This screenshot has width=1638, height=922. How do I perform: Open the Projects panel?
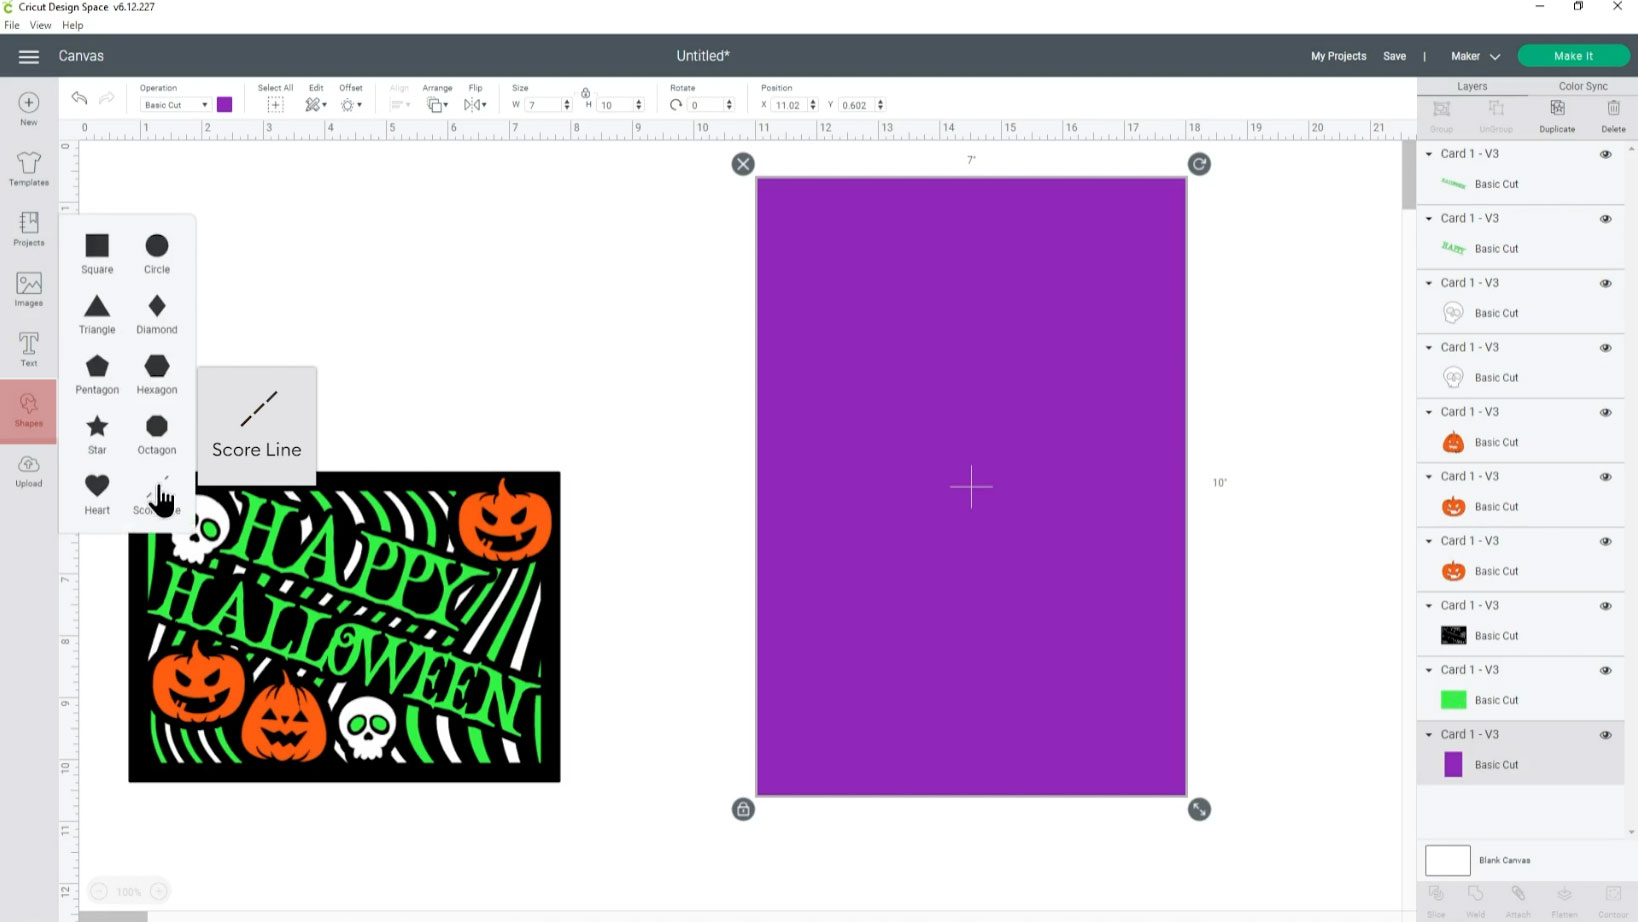28,229
